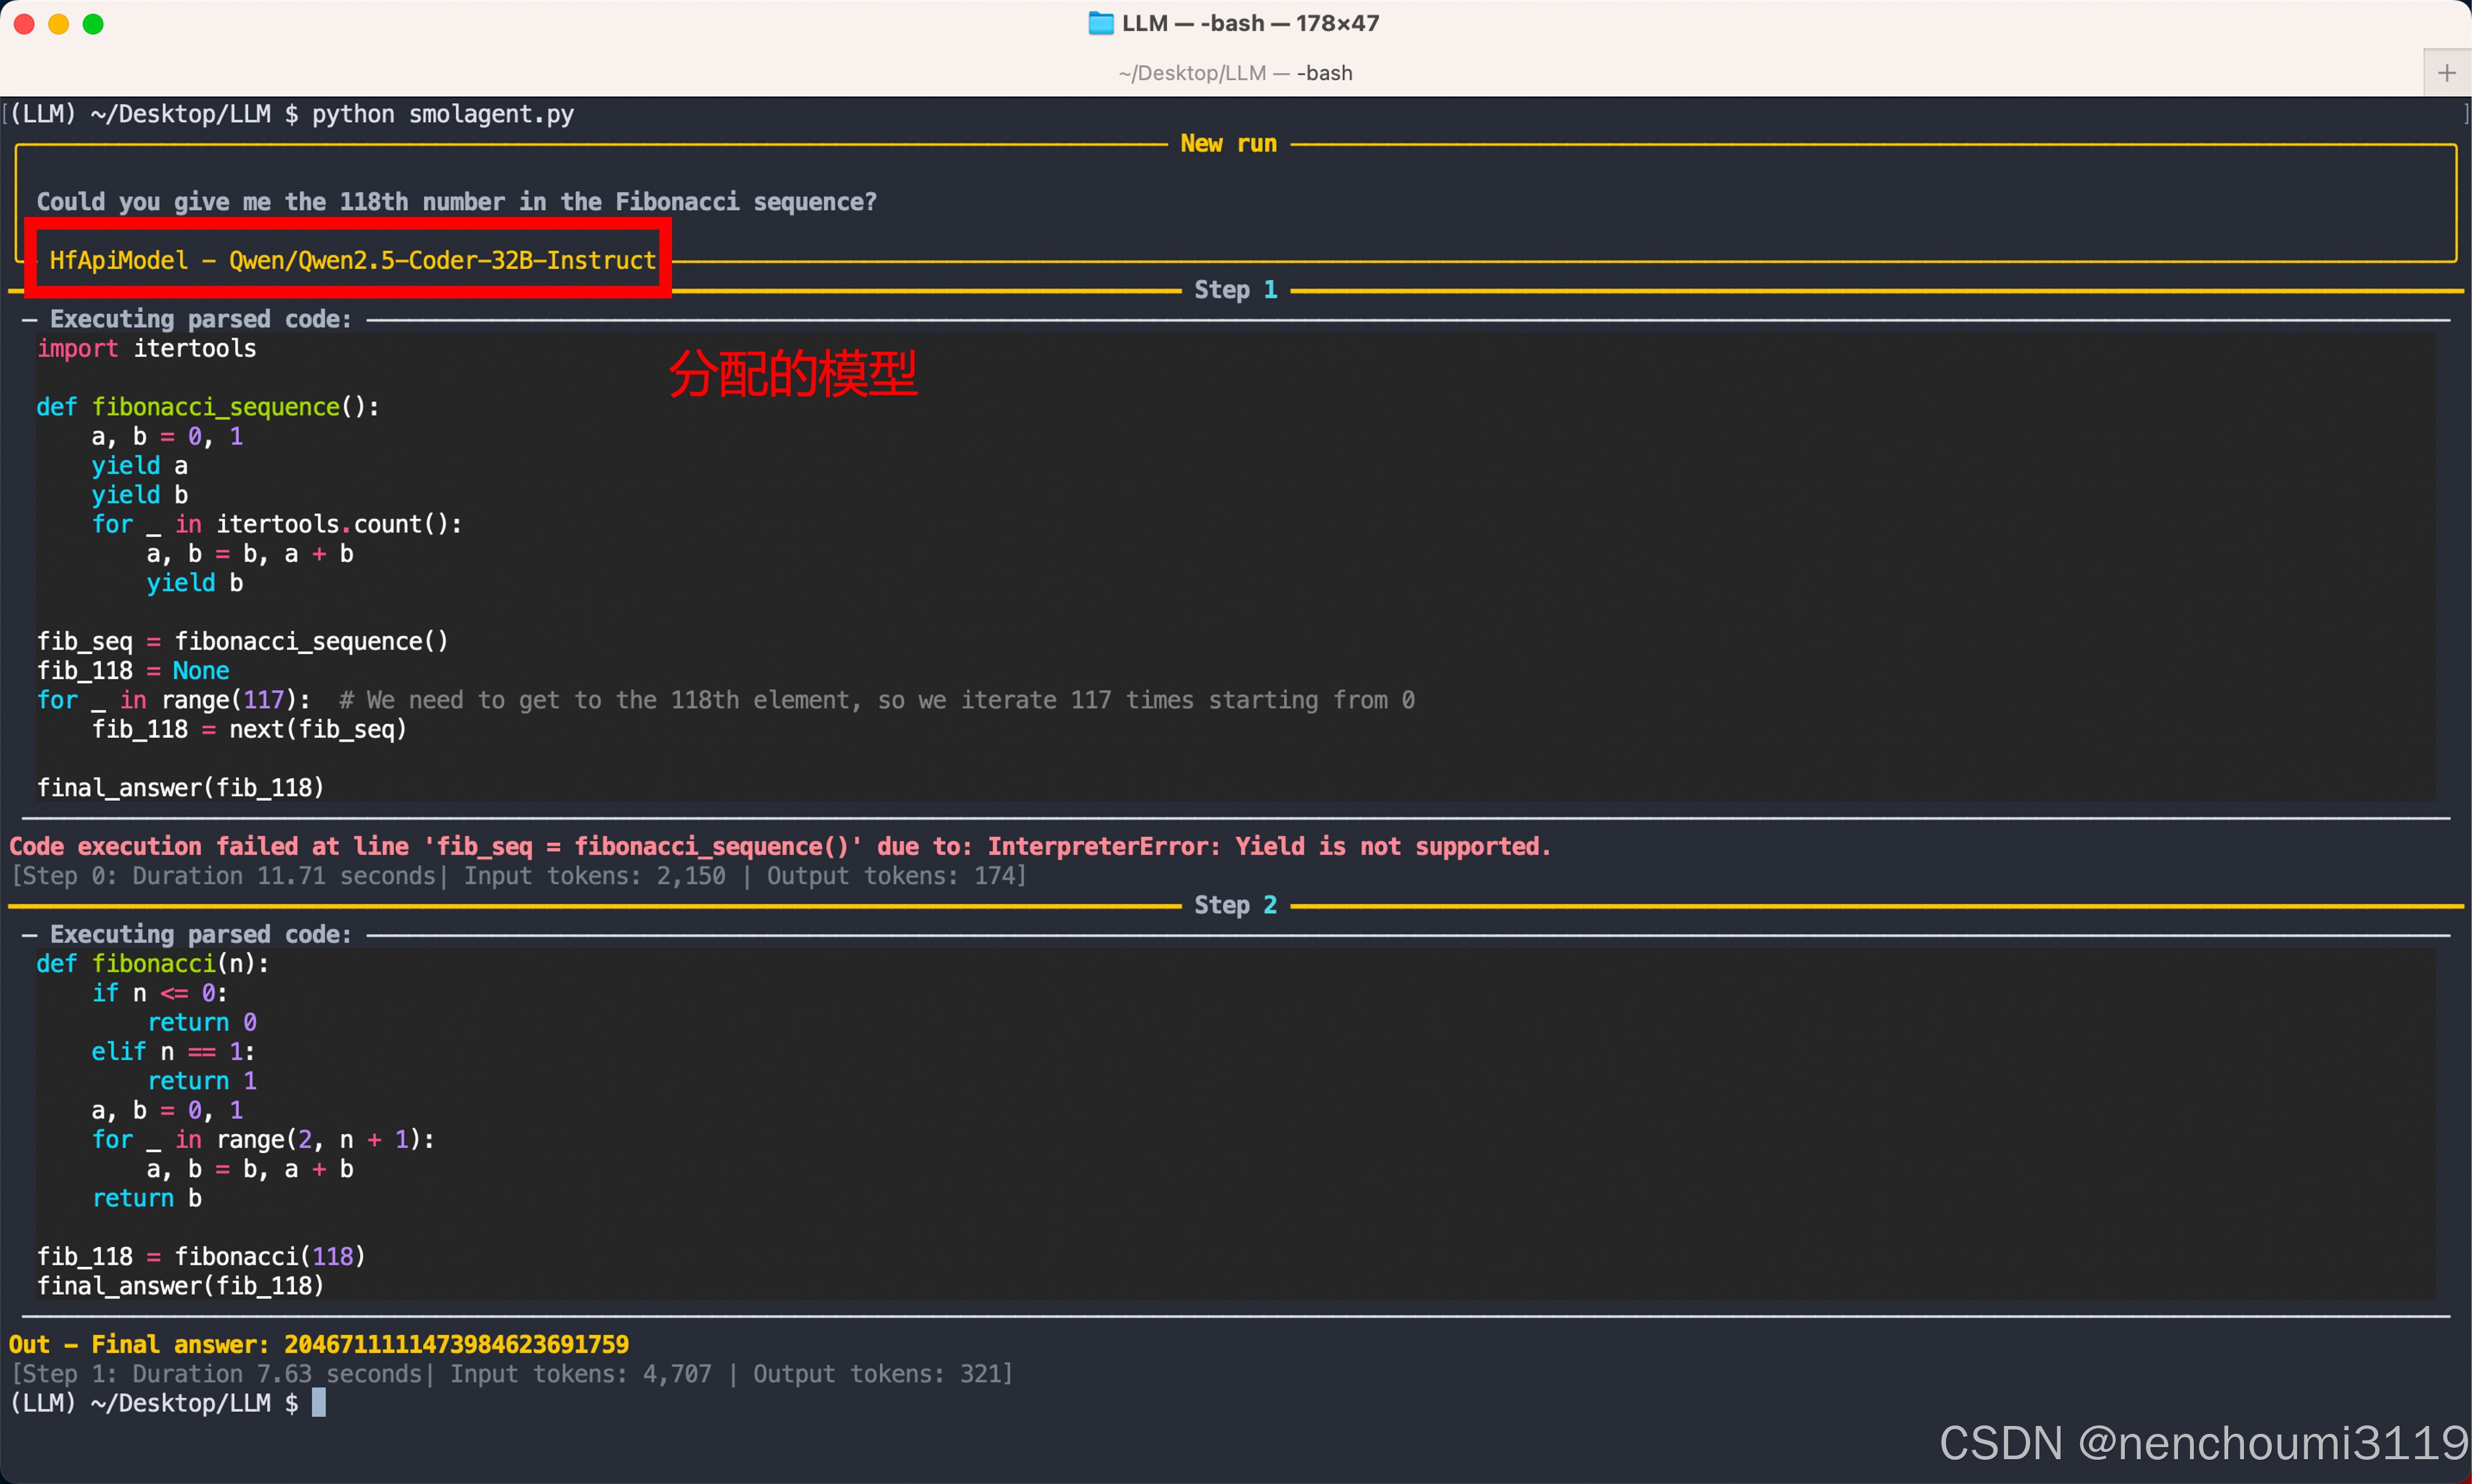Viewport: 2473px width, 1484px height.
Task: Click the "Step 1" divider heading
Action: [1235, 290]
